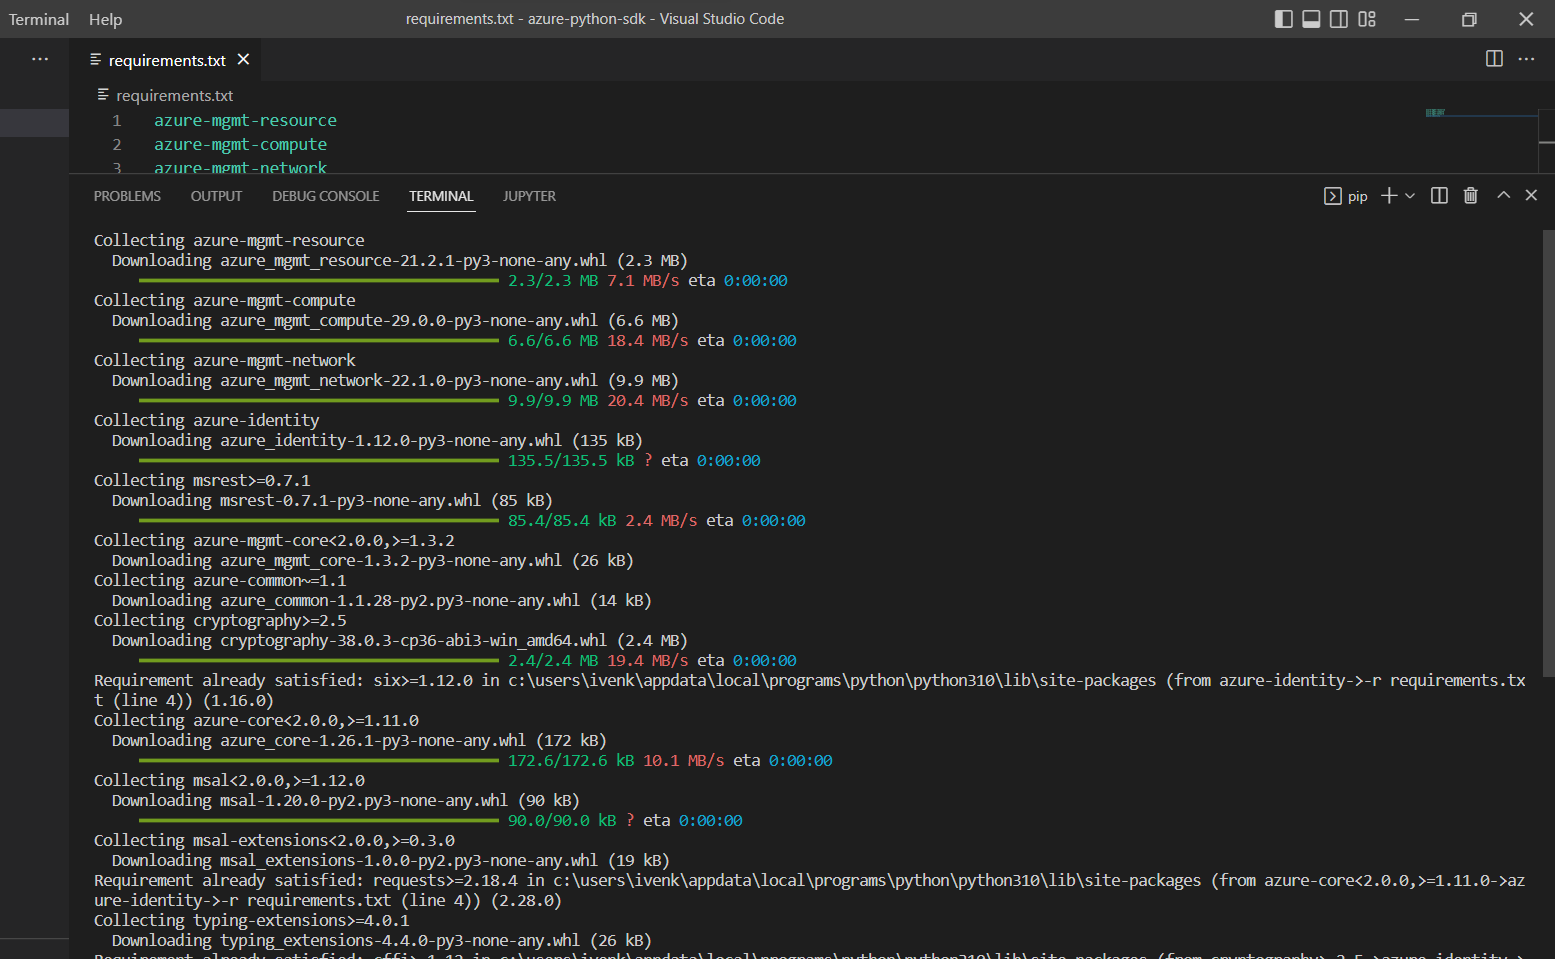Viewport: 1555px width, 959px height.
Task: Maximize the terminal panel with the chevron
Action: point(1503,195)
